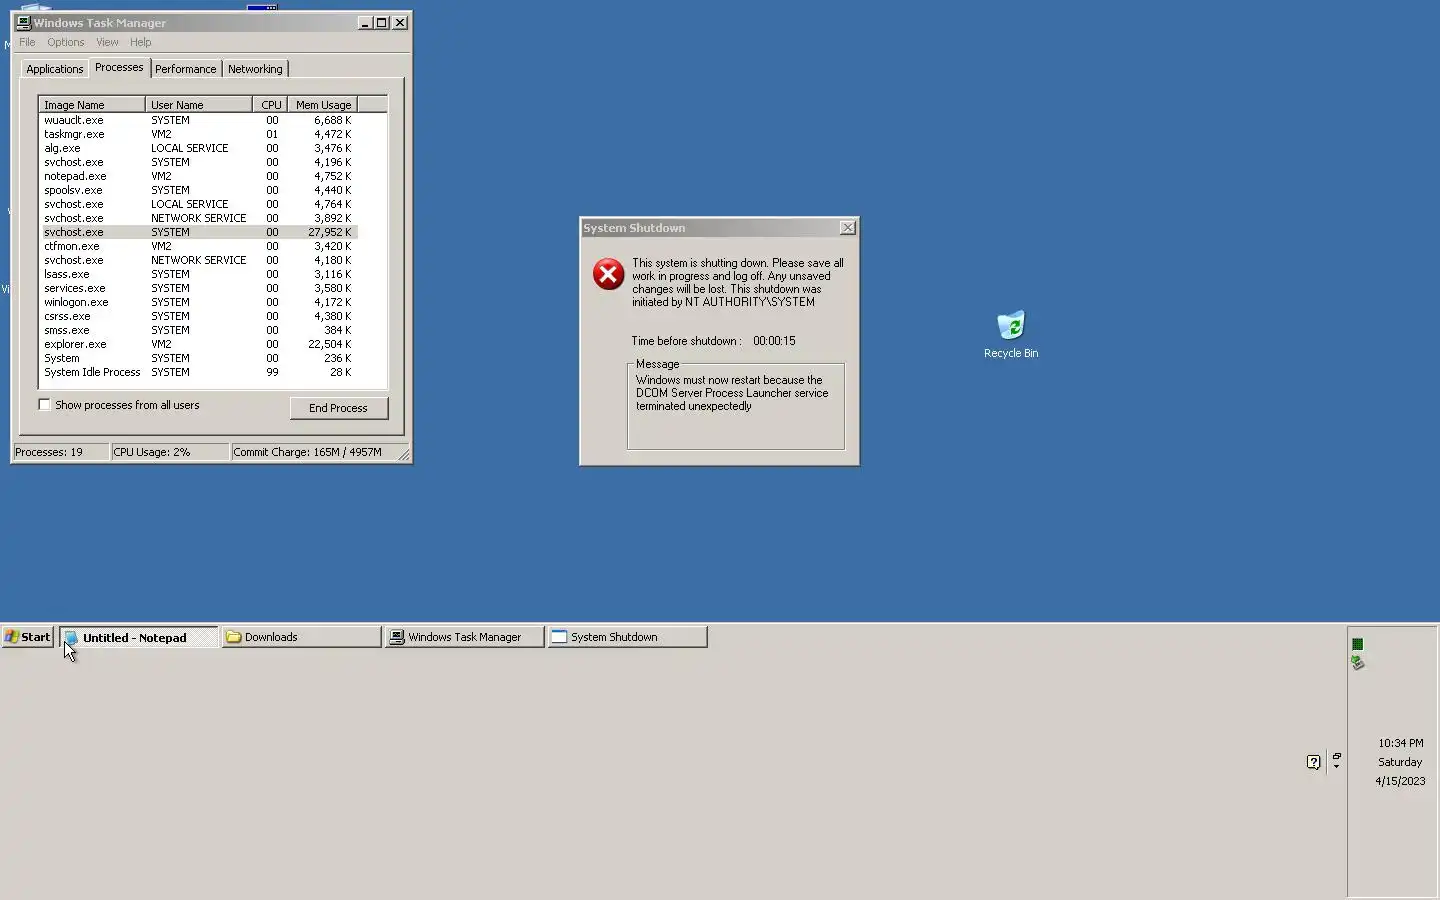Click Downloads folder icon on taskbar

[233, 637]
